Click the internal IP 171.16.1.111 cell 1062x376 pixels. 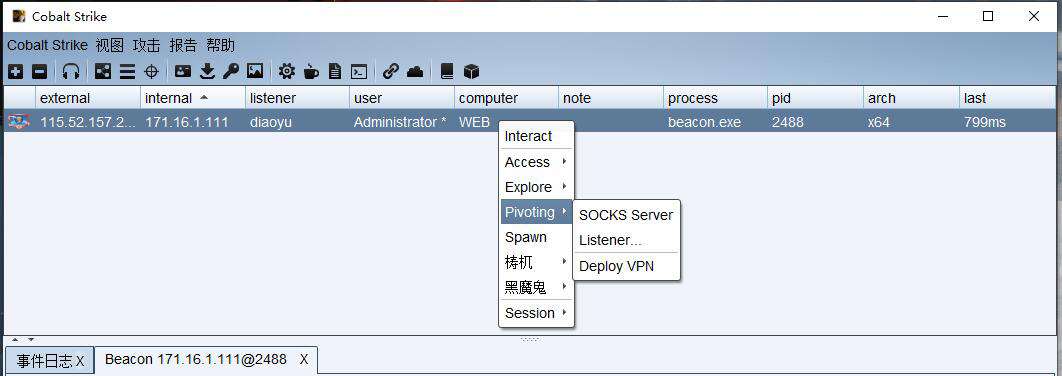(x=193, y=122)
